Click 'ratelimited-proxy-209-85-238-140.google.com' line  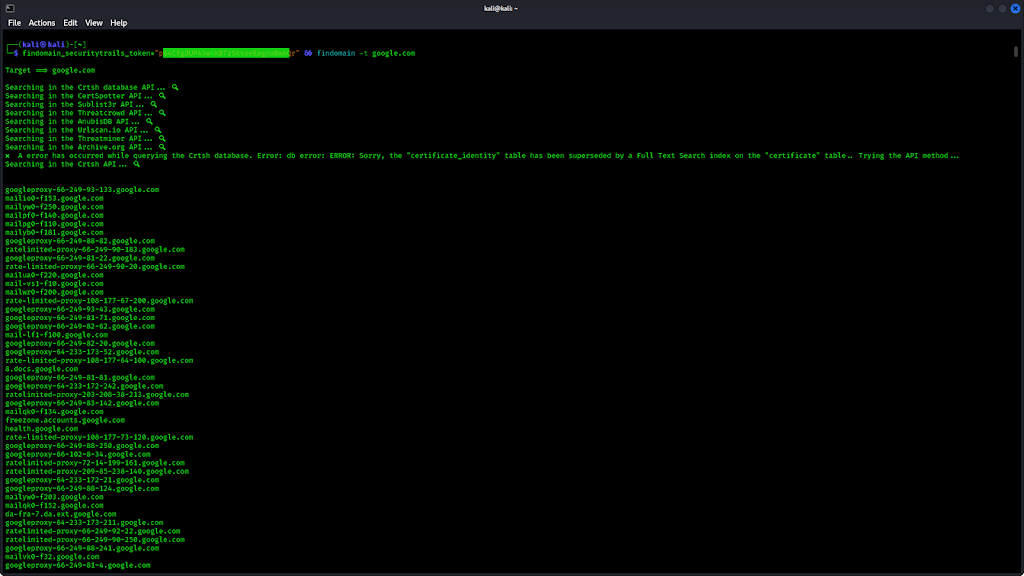pyautogui.click(x=97, y=471)
